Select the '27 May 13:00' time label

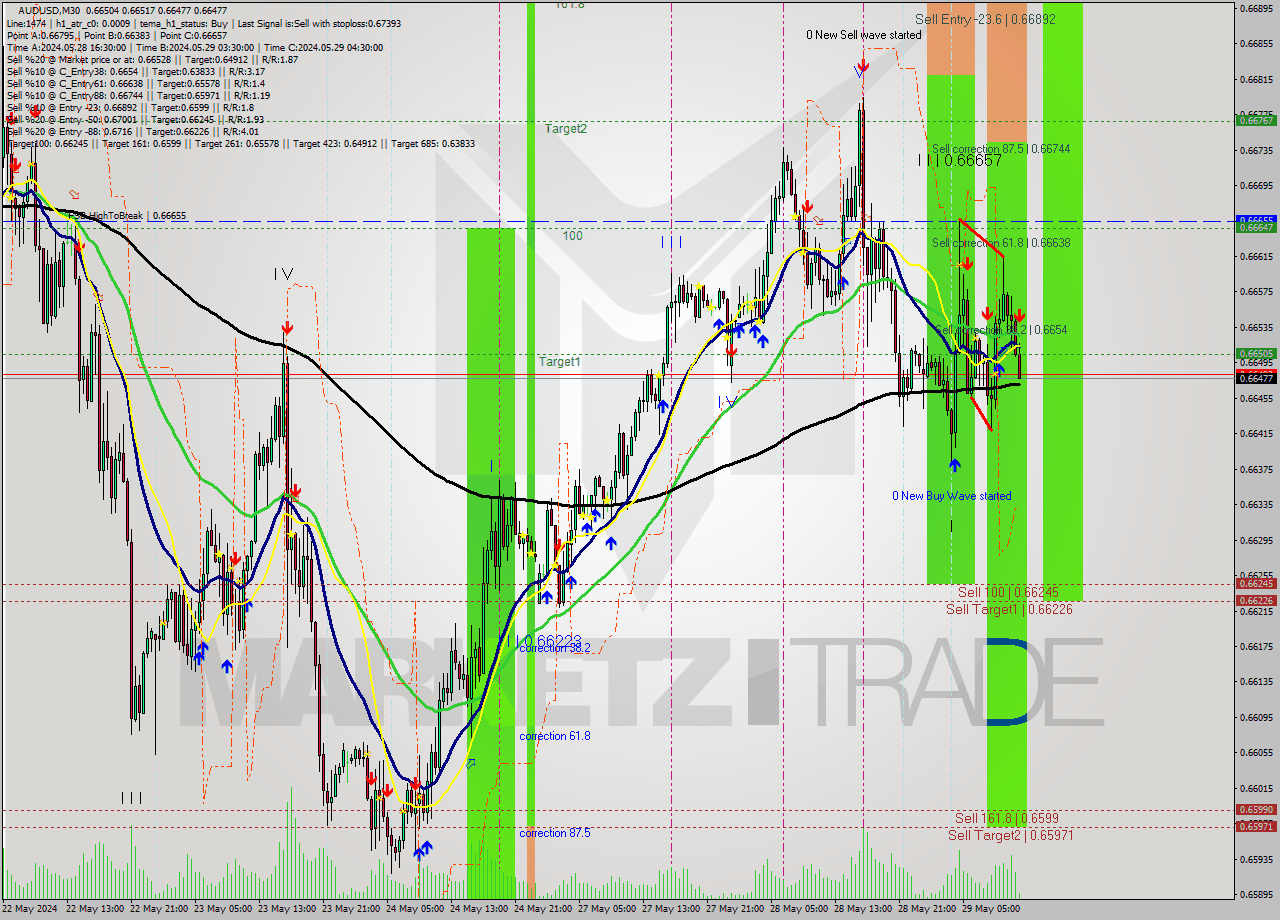[x=673, y=909]
